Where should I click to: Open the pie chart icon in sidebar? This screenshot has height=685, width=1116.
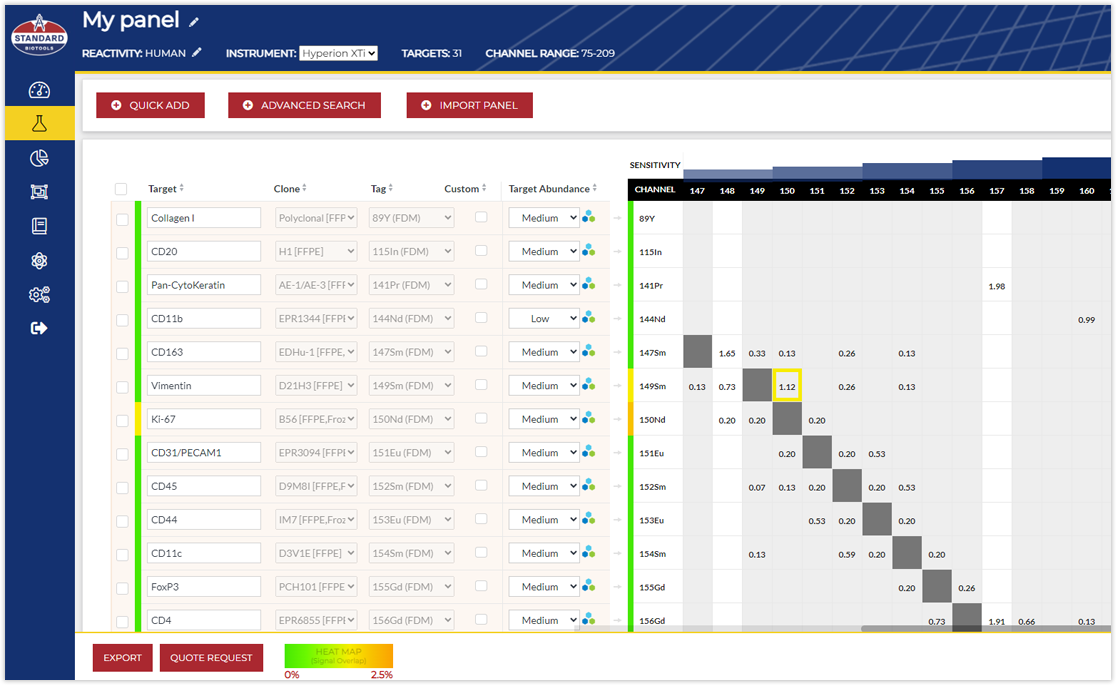coord(39,158)
